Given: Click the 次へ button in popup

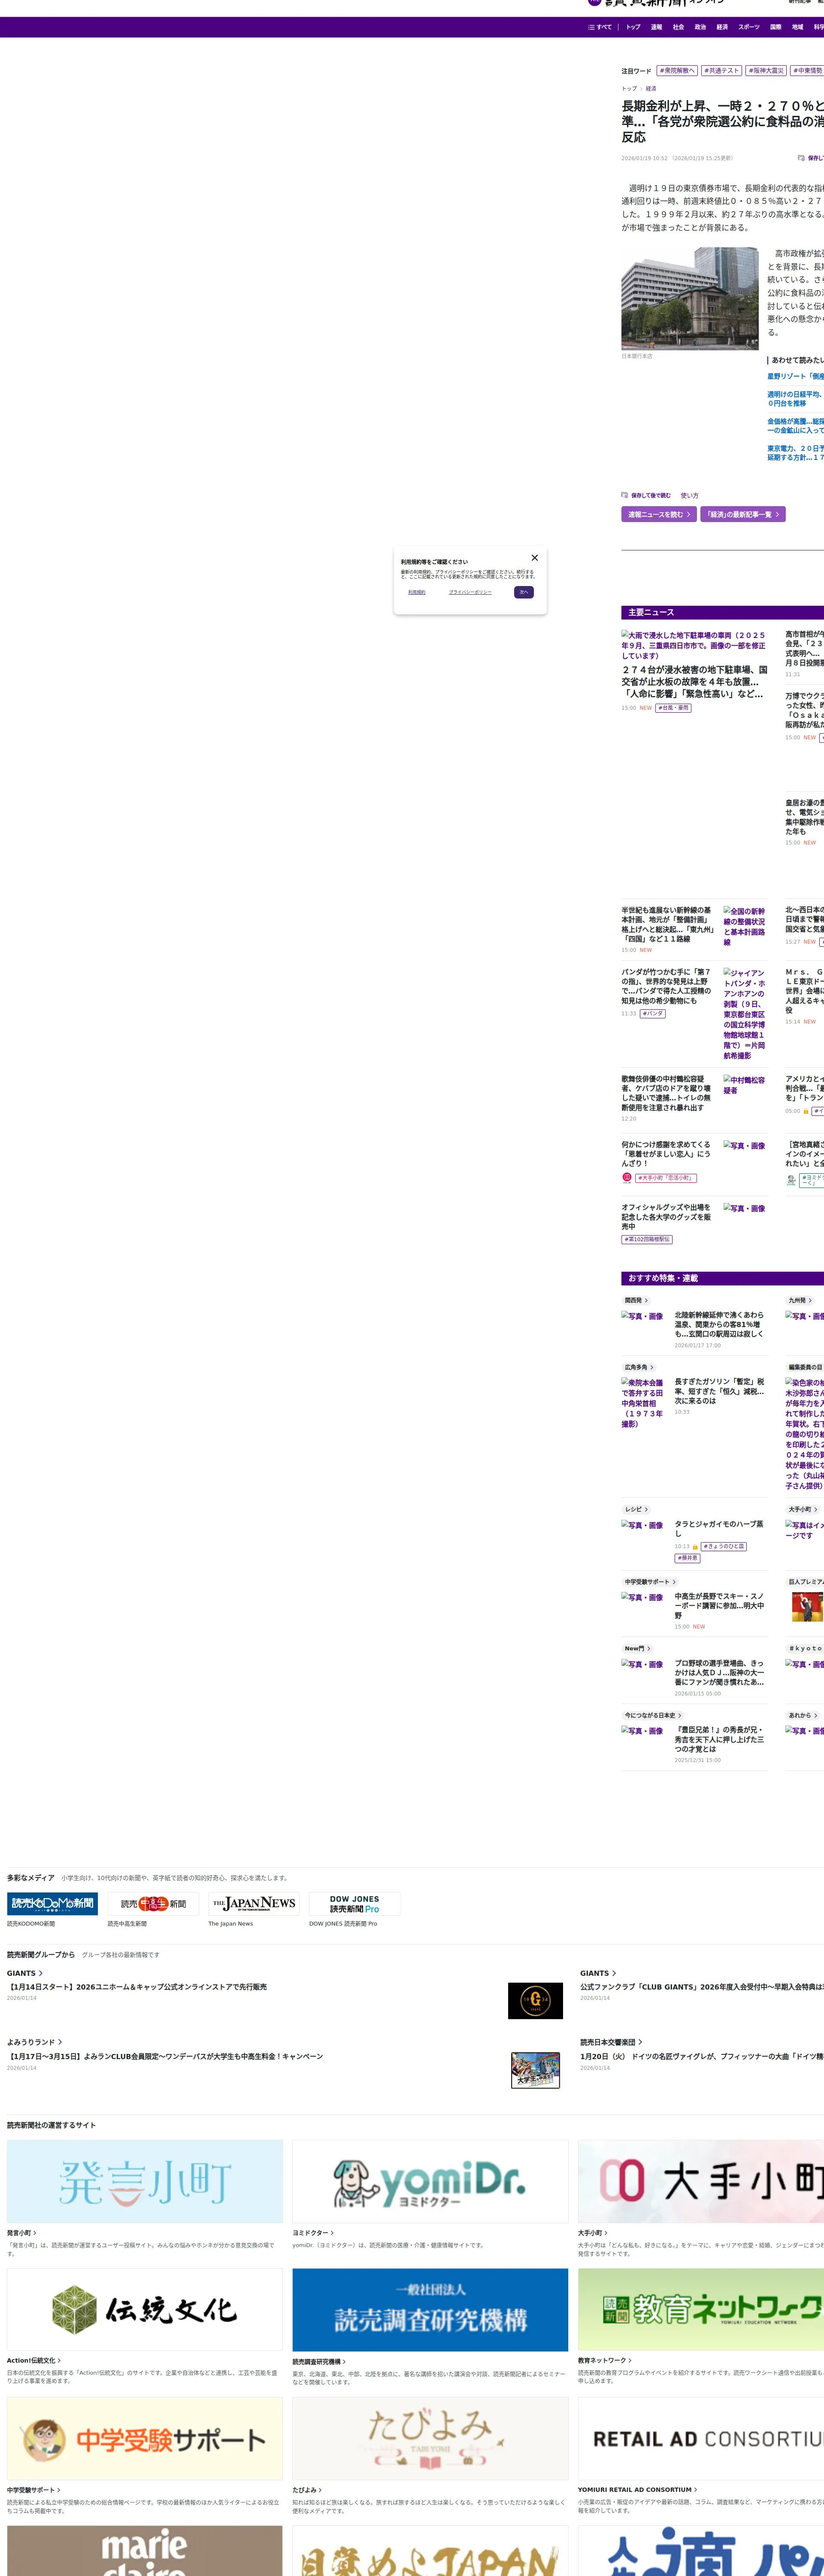Looking at the screenshot, I should pos(523,592).
